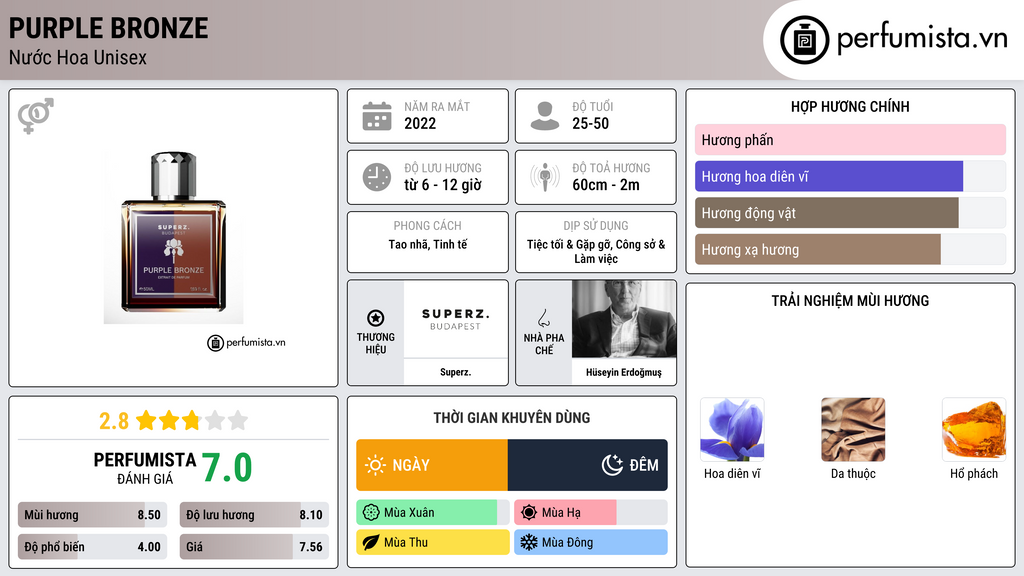1024x576 pixels.
Task: Click the Superz. Budapest brand logo
Action: 455,319
